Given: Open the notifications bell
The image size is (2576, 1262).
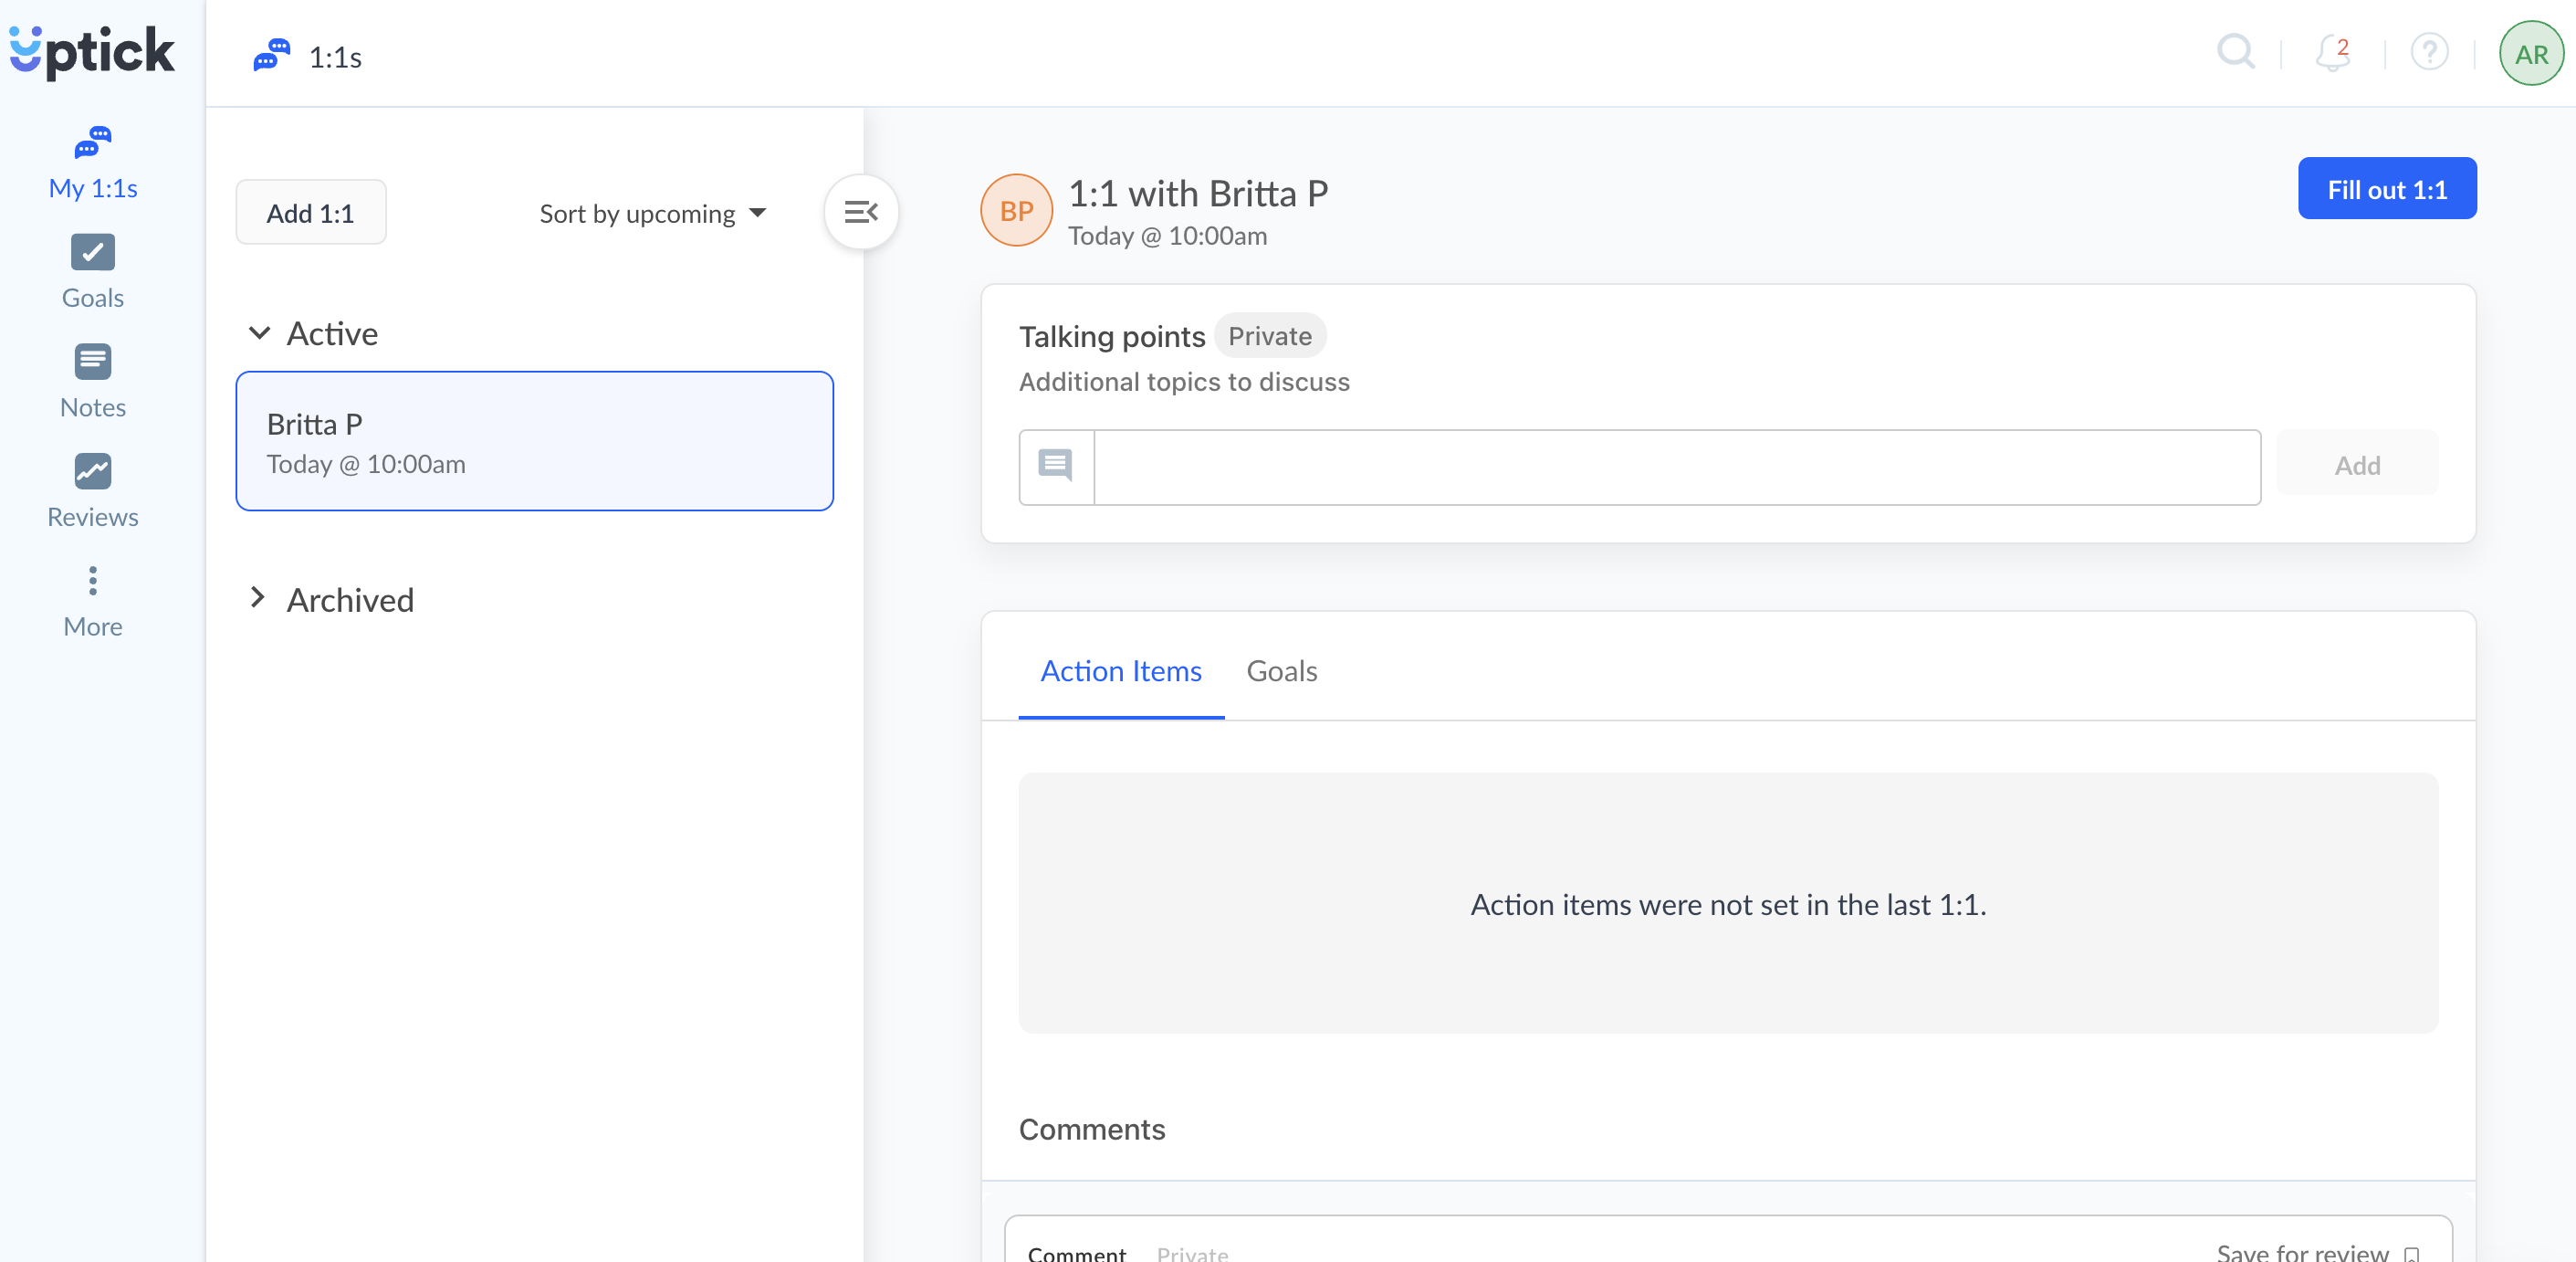Looking at the screenshot, I should point(2331,53).
